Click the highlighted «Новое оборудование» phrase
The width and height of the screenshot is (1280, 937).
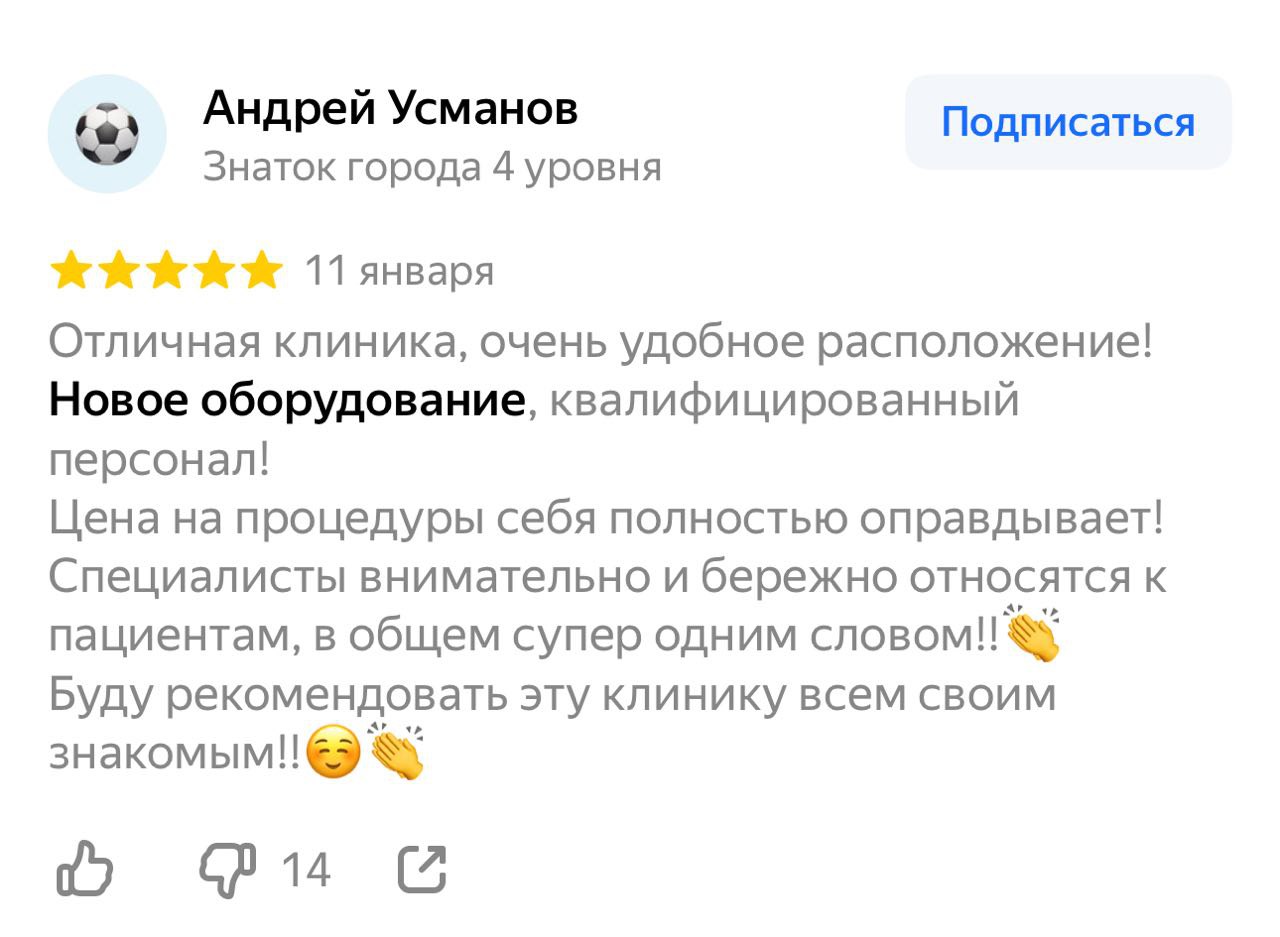287,401
